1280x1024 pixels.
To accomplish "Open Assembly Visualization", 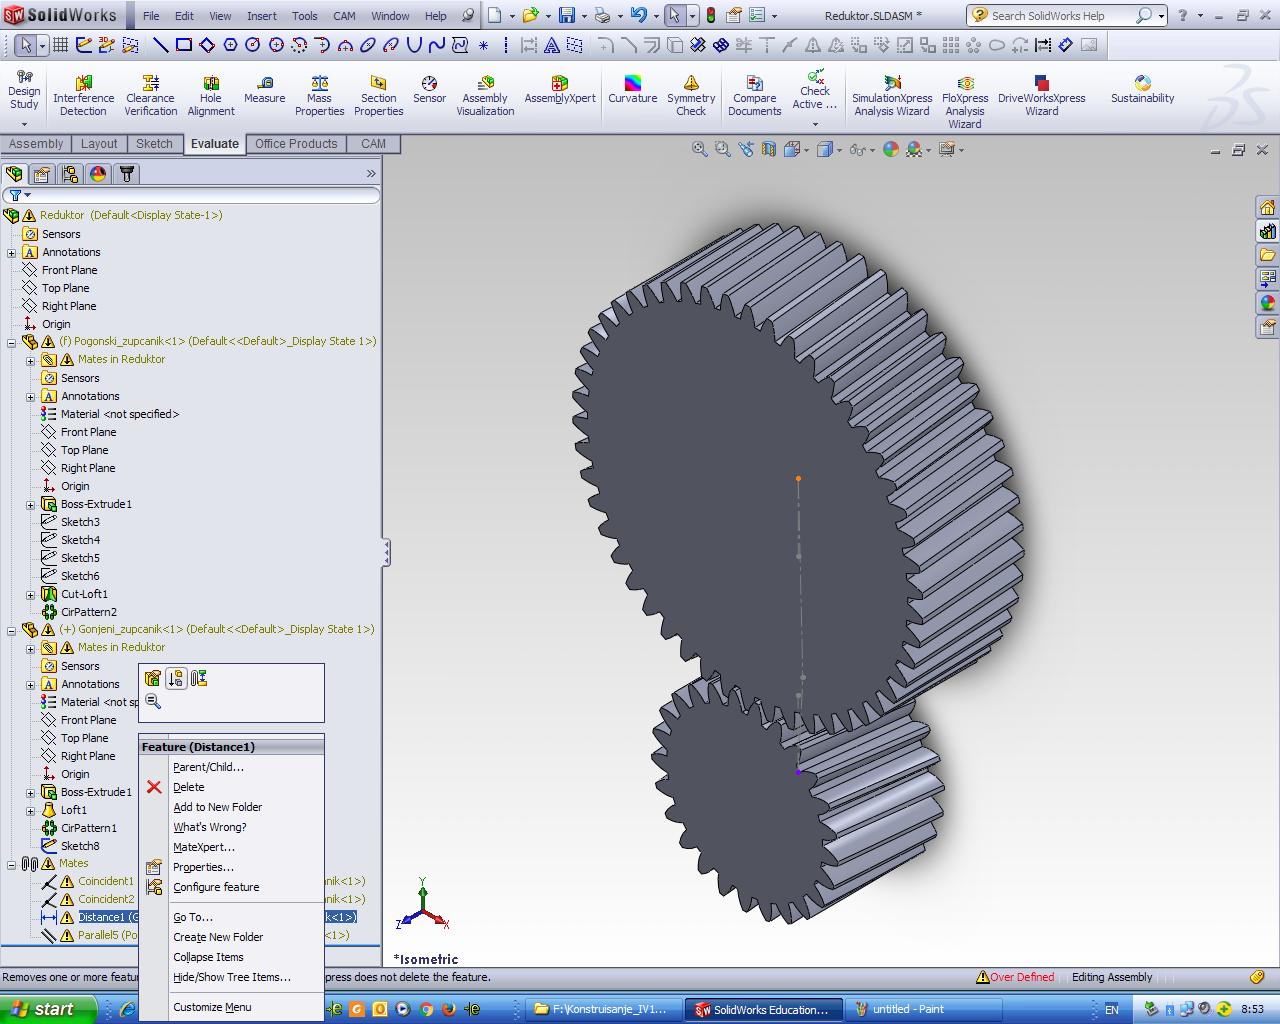I will [485, 96].
